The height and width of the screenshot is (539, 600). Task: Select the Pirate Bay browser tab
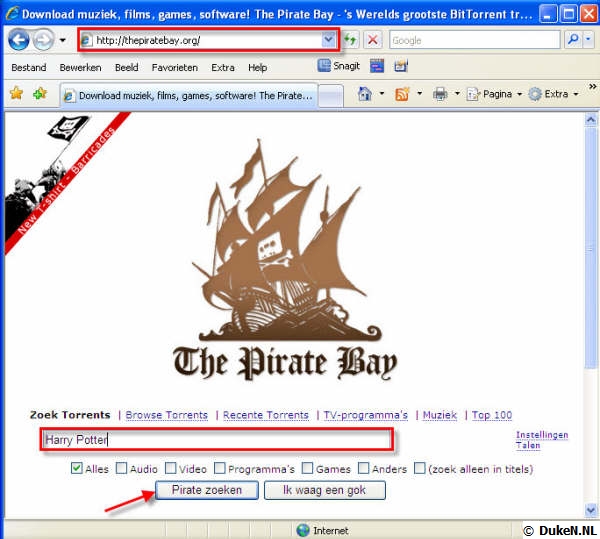[189, 96]
